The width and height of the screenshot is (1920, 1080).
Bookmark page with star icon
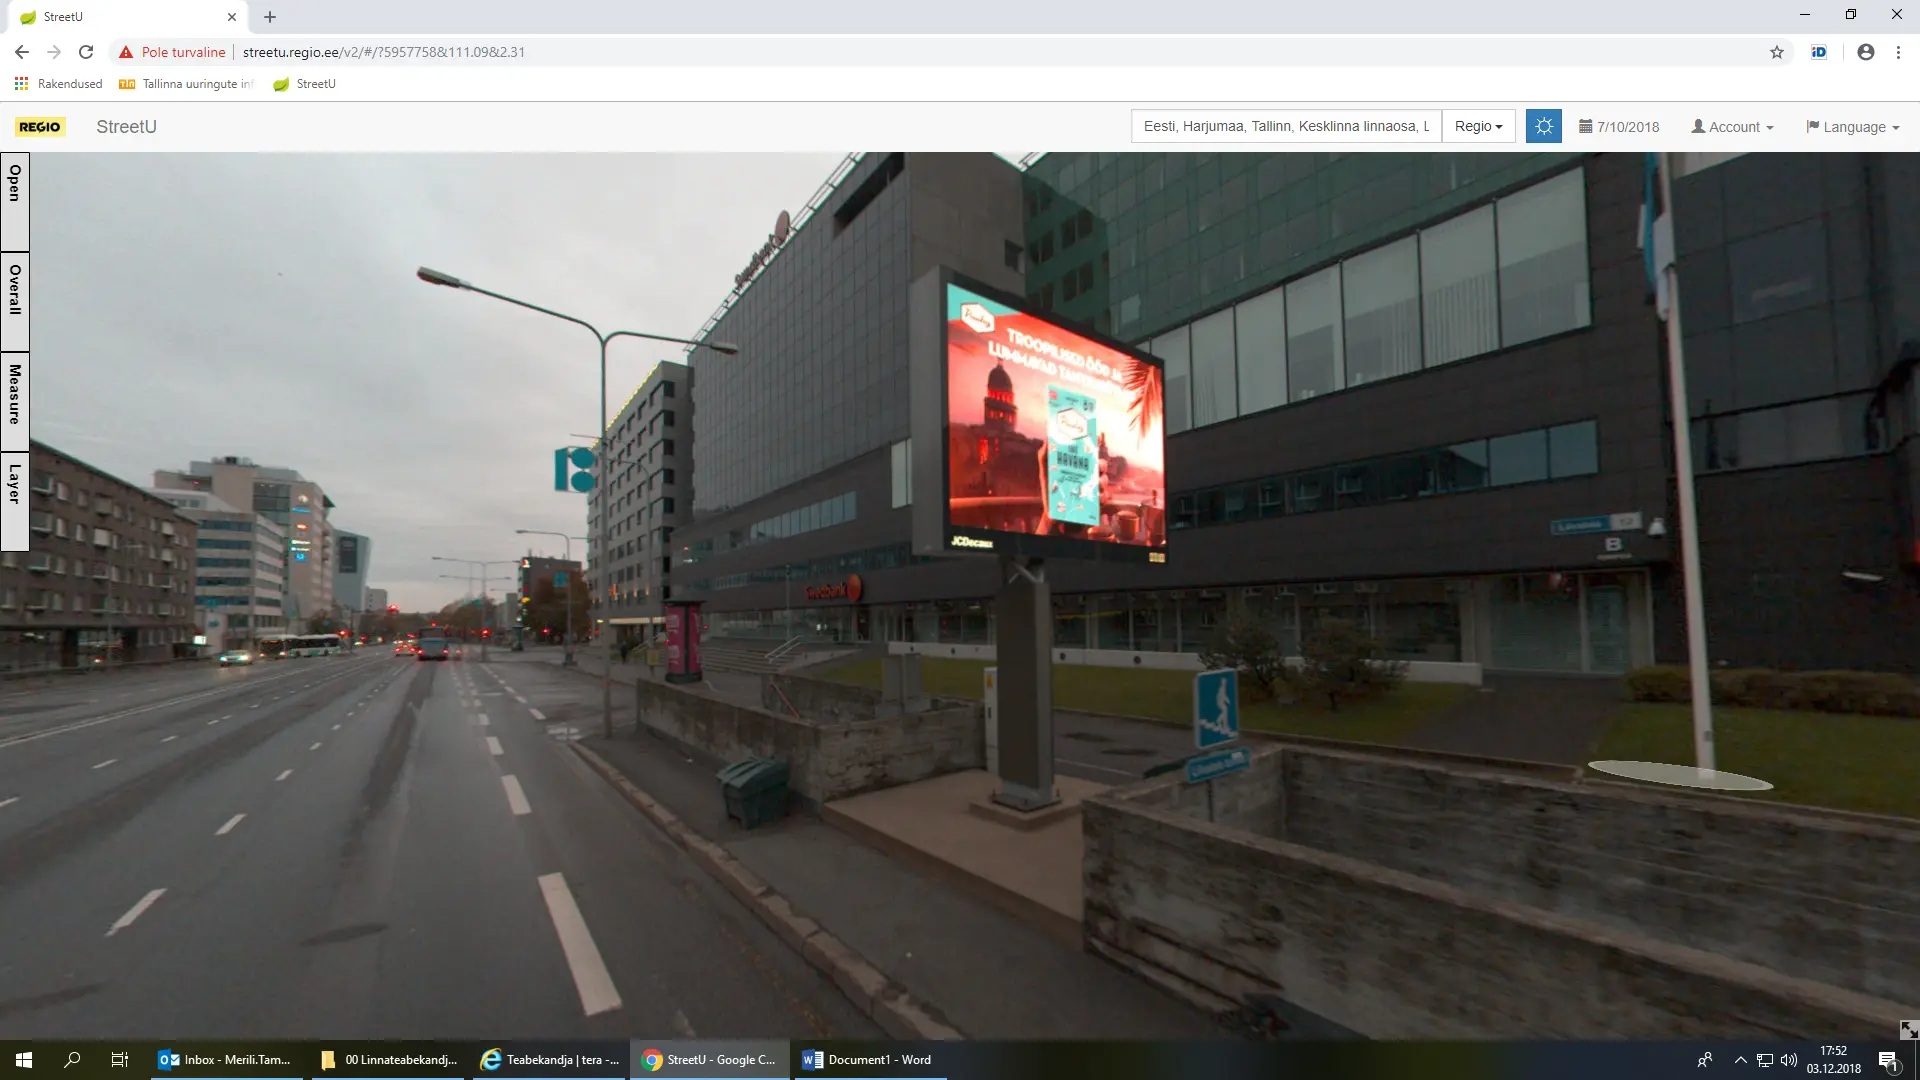(1776, 52)
